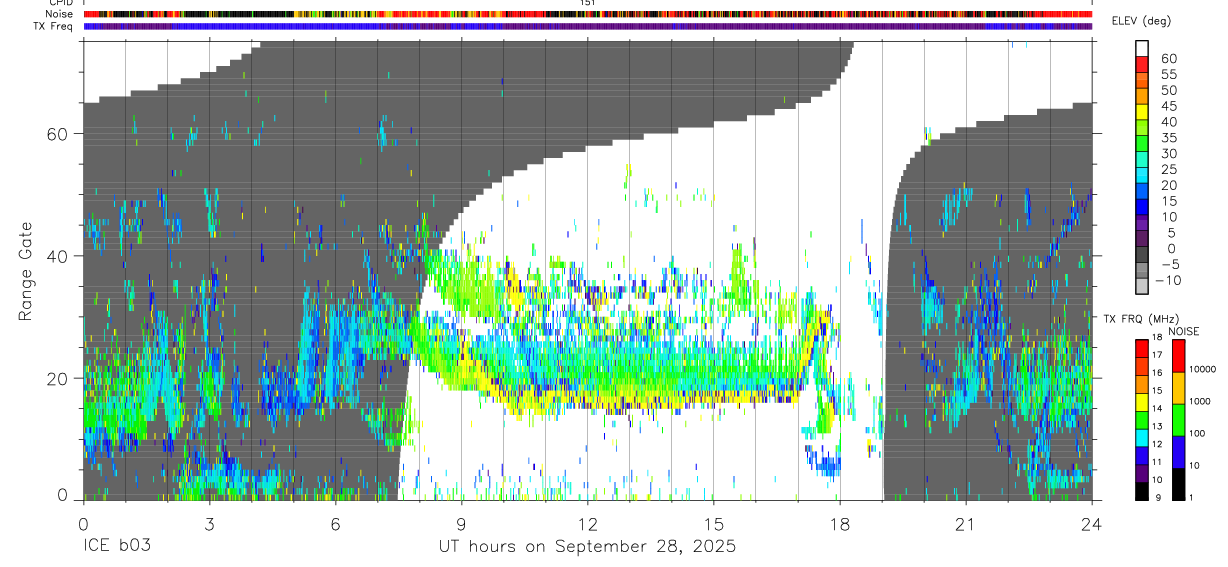Click the red 55–60 segment of the ELEV color bar
The width and height of the screenshot is (1228, 567).
(1142, 65)
